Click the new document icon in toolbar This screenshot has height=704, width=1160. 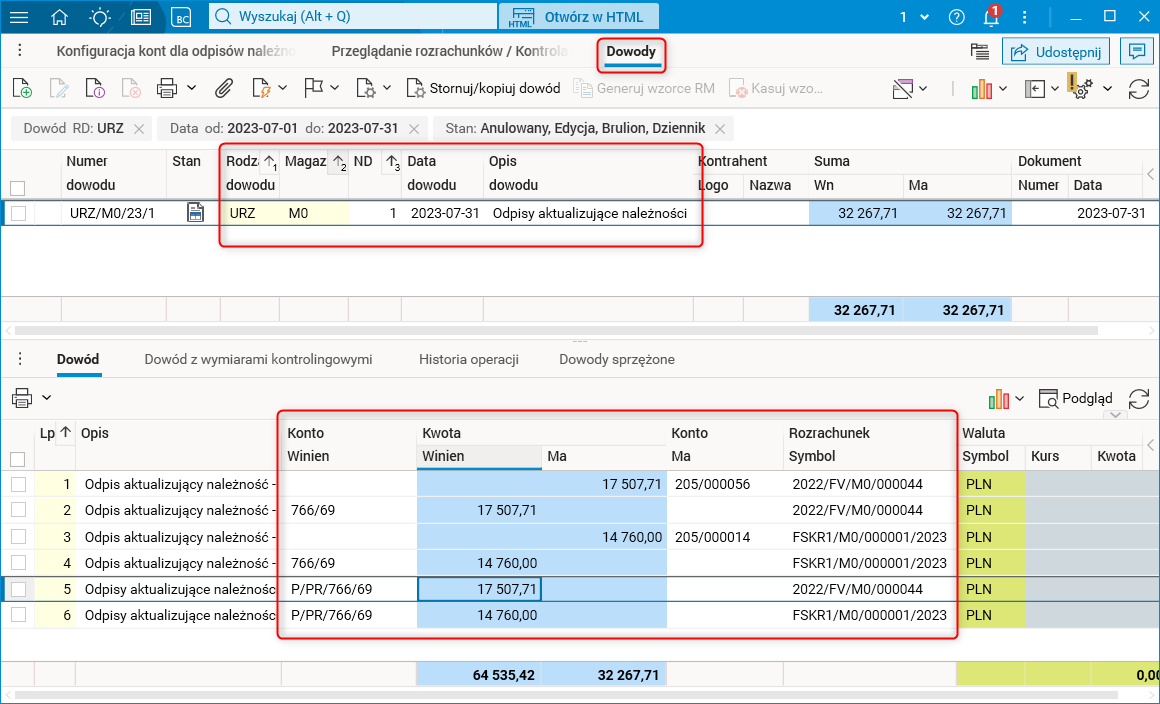(22, 88)
